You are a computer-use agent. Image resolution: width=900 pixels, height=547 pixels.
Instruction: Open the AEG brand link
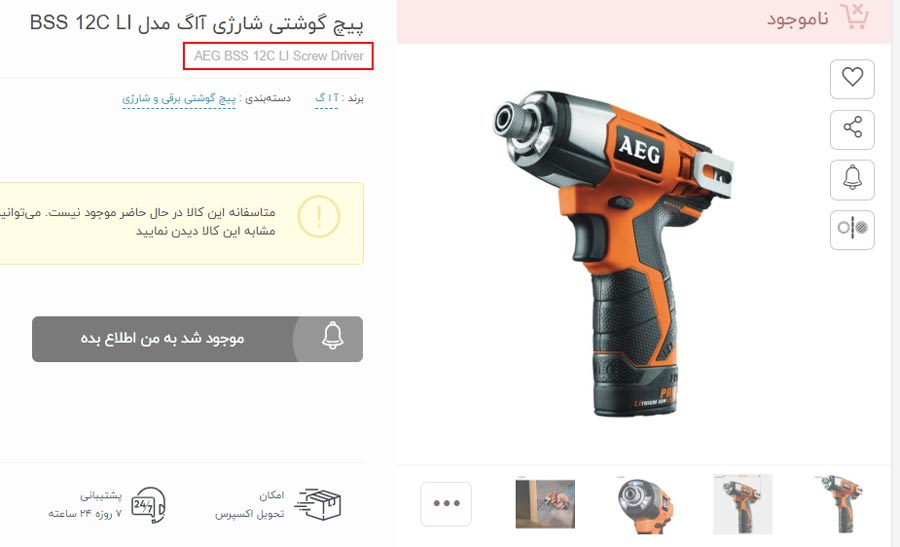[326, 98]
